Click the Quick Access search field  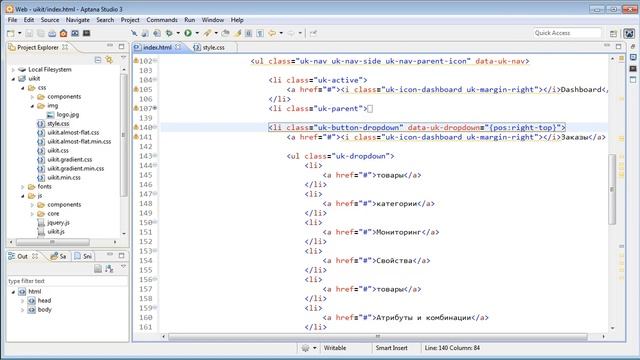tap(567, 33)
